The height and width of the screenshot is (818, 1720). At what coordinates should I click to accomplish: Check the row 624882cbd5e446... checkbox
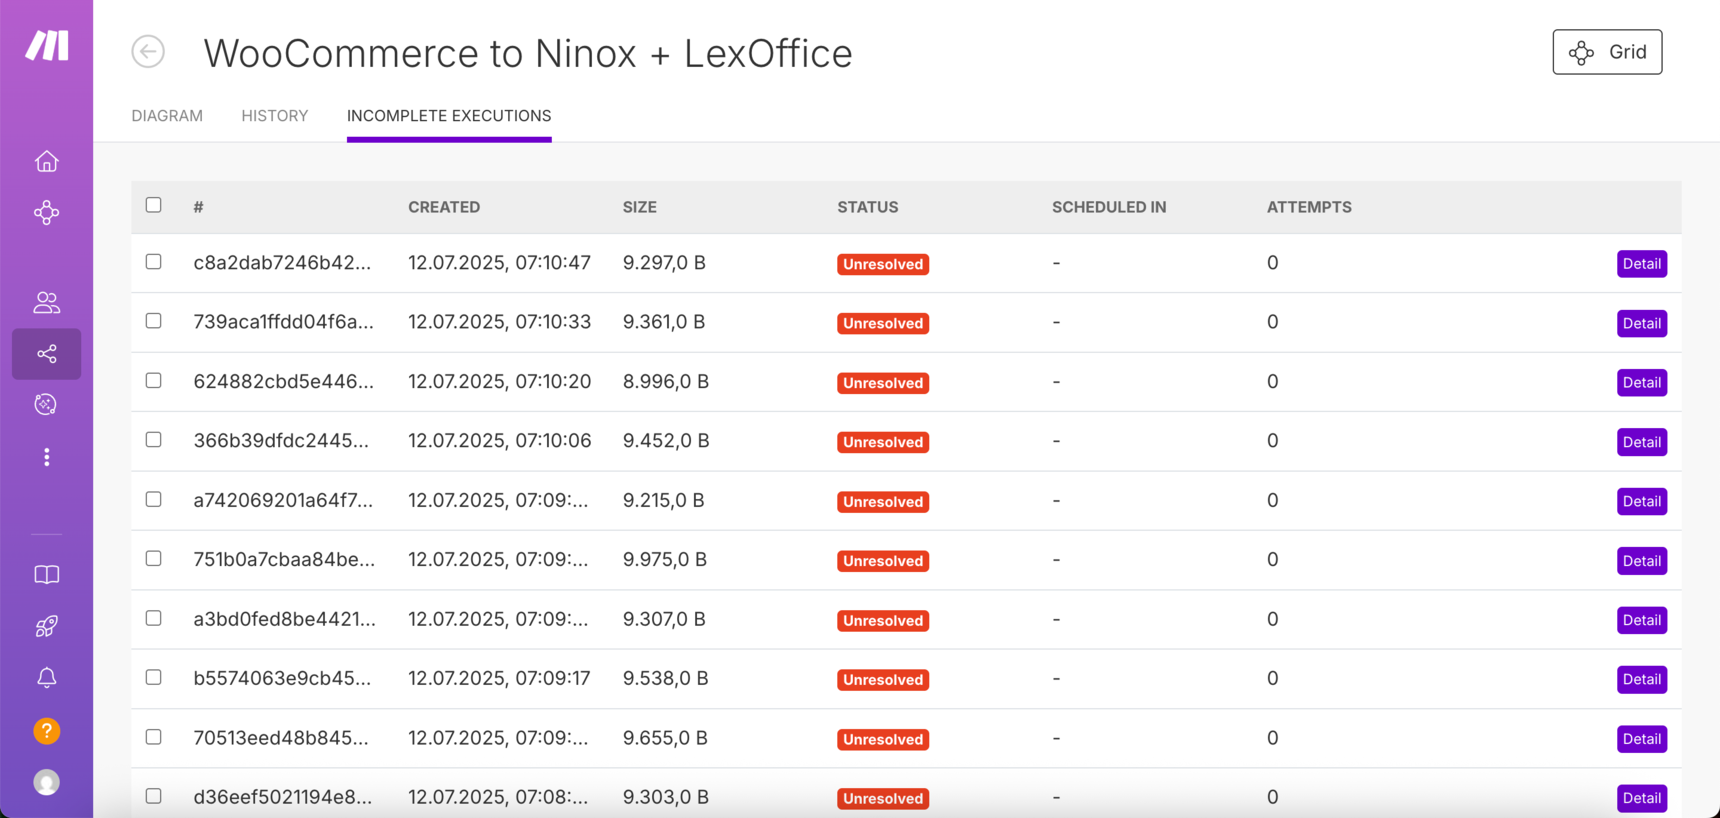(x=153, y=380)
